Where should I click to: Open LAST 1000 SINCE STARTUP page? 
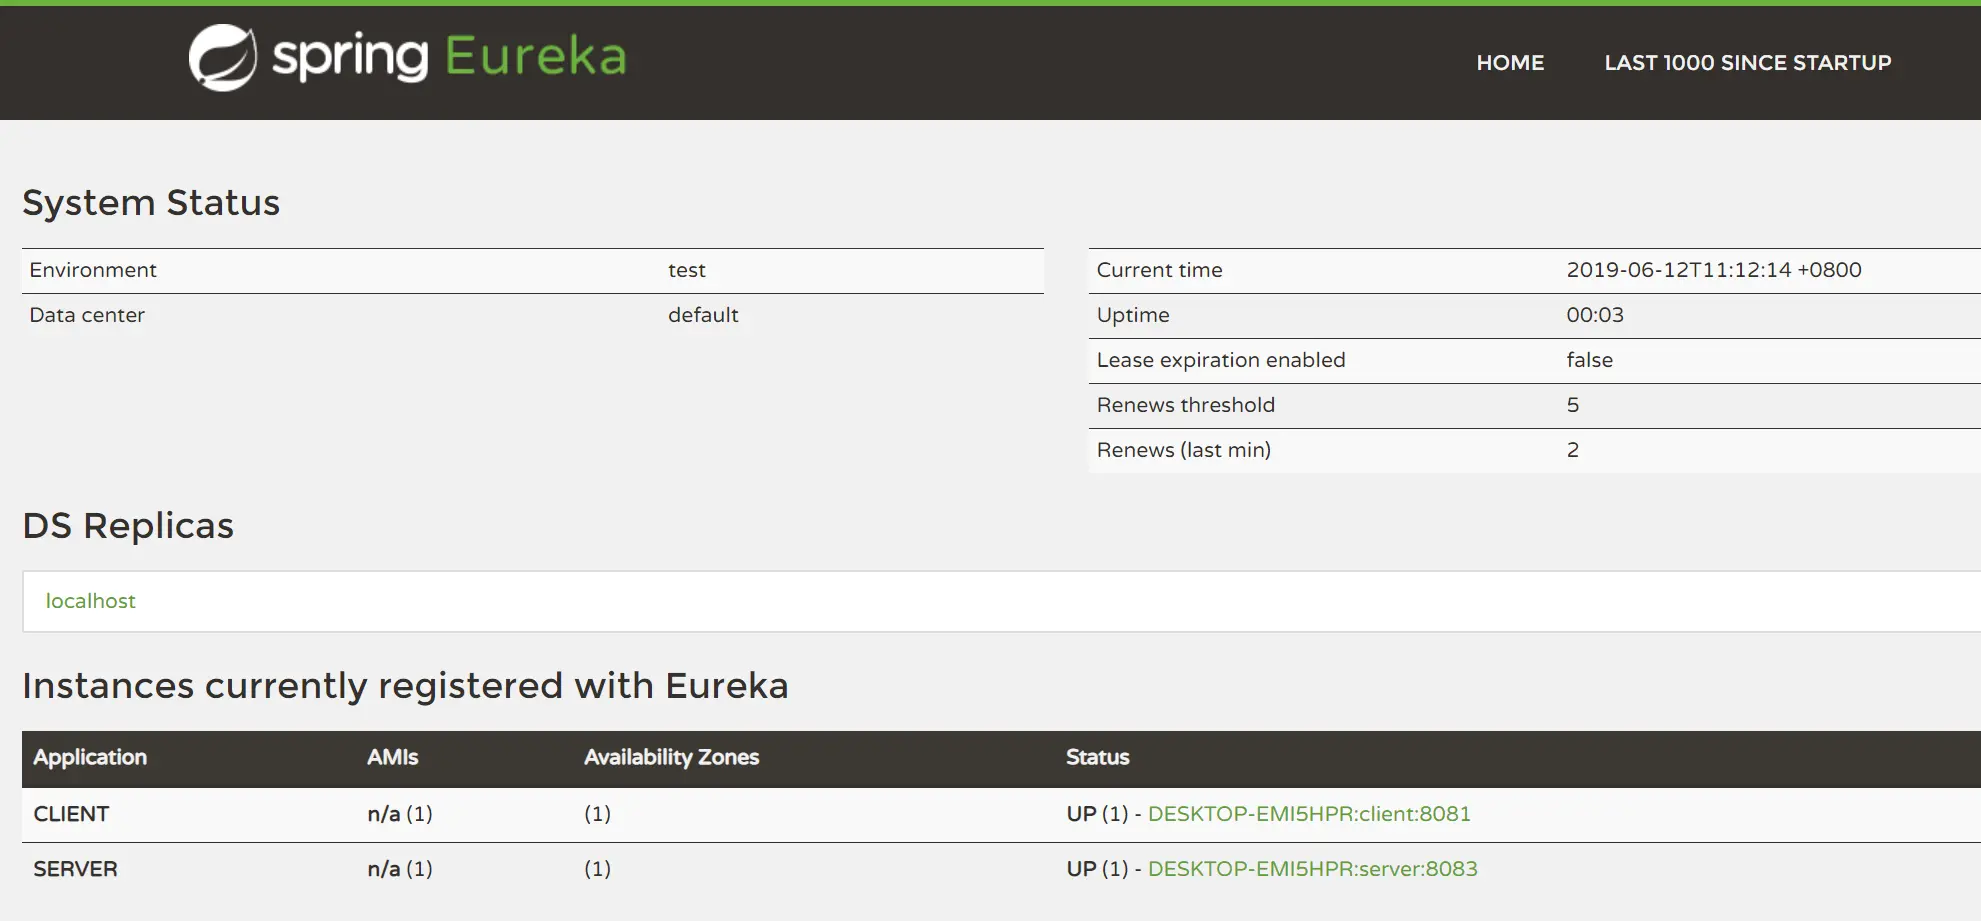tap(1748, 63)
